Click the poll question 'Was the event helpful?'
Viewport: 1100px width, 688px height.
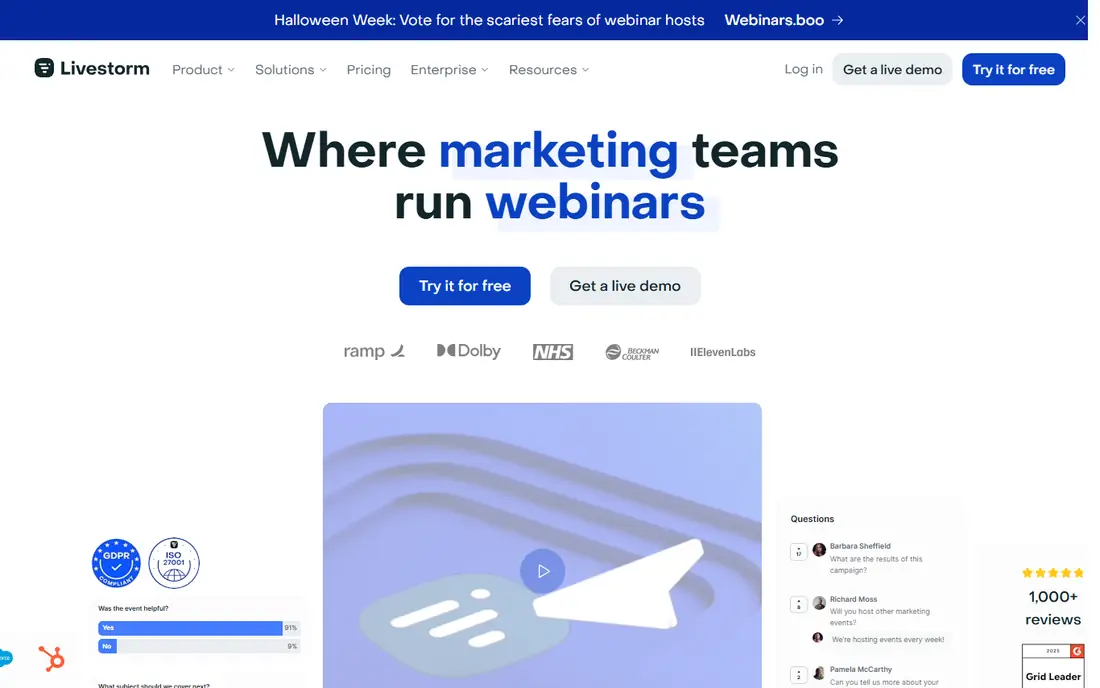pos(133,609)
